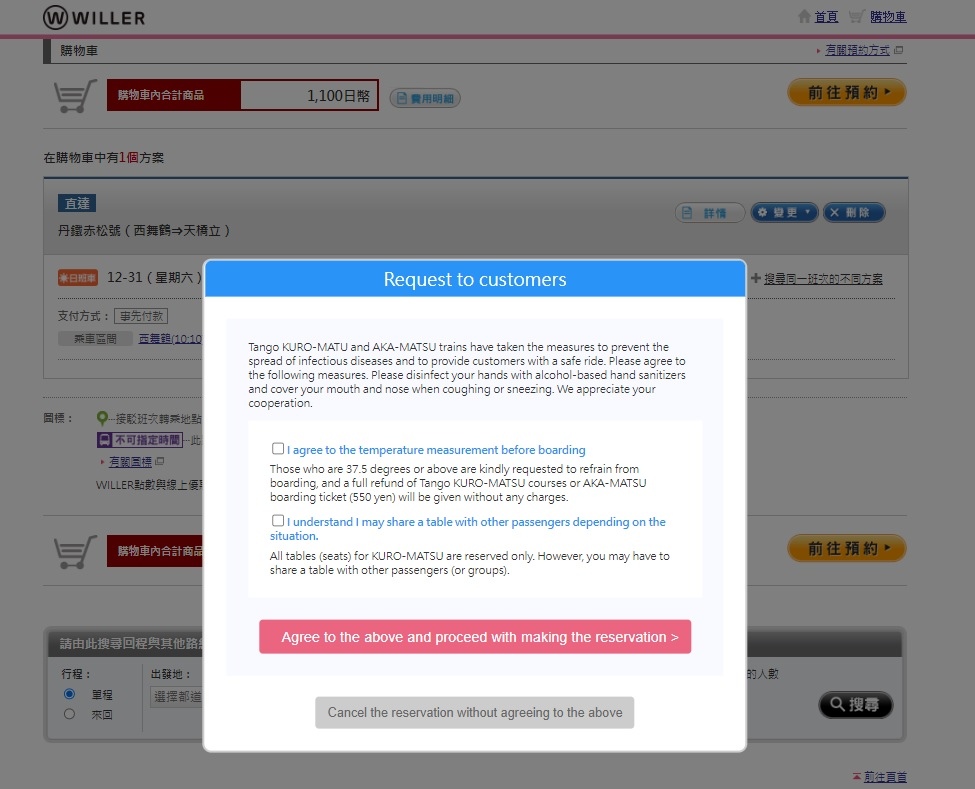Click the 搜尋 search button with magnifier
975x789 pixels.
pyautogui.click(x=855, y=705)
